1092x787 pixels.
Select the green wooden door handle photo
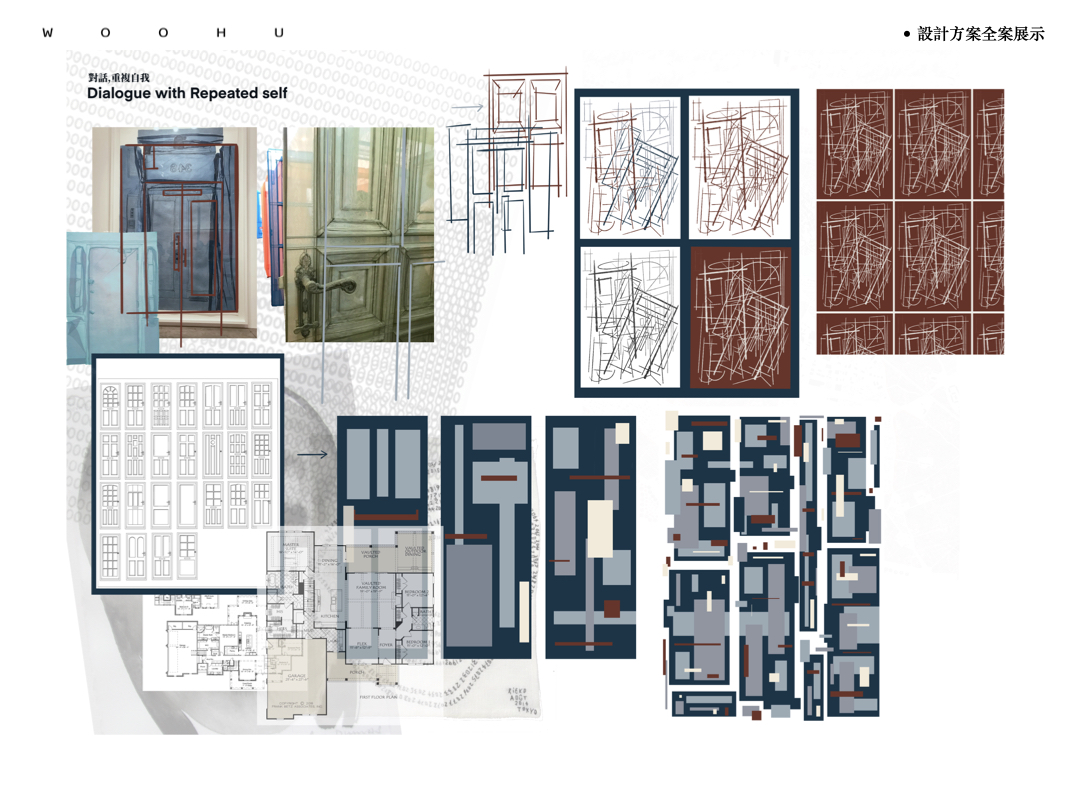click(x=359, y=234)
